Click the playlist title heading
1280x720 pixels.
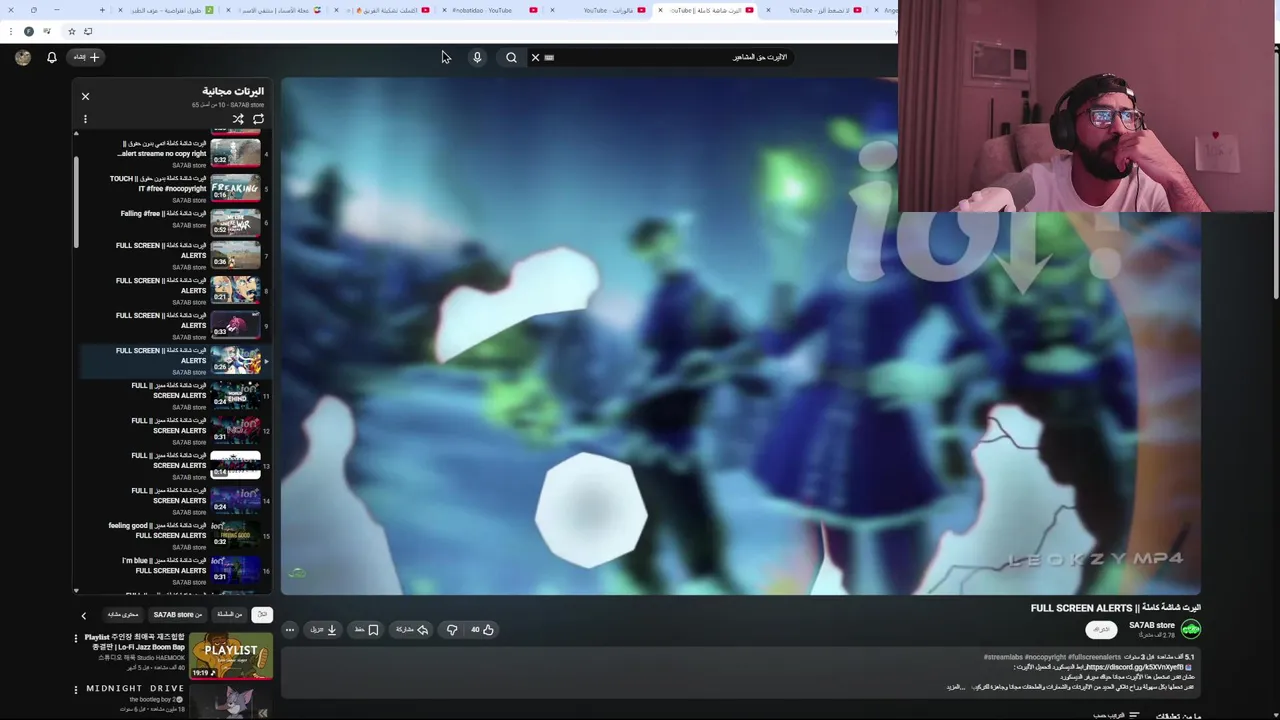coord(233,91)
